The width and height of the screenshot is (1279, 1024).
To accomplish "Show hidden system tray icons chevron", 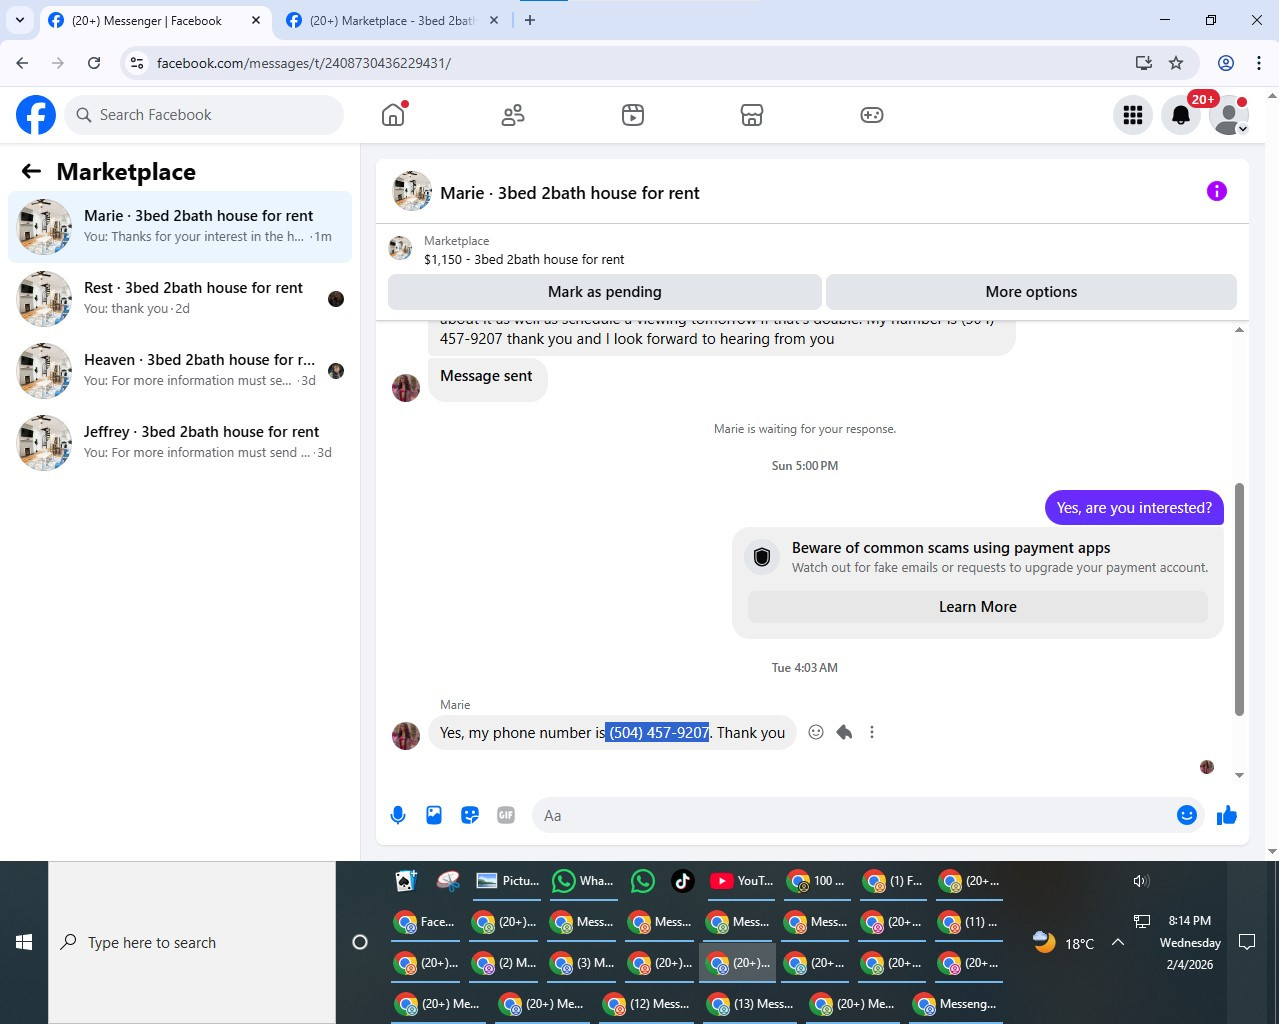I will click(x=1118, y=942).
